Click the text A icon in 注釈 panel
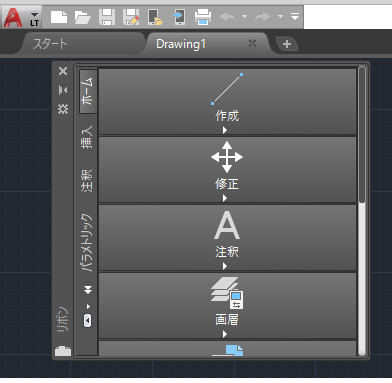The image size is (392, 383). point(227,226)
